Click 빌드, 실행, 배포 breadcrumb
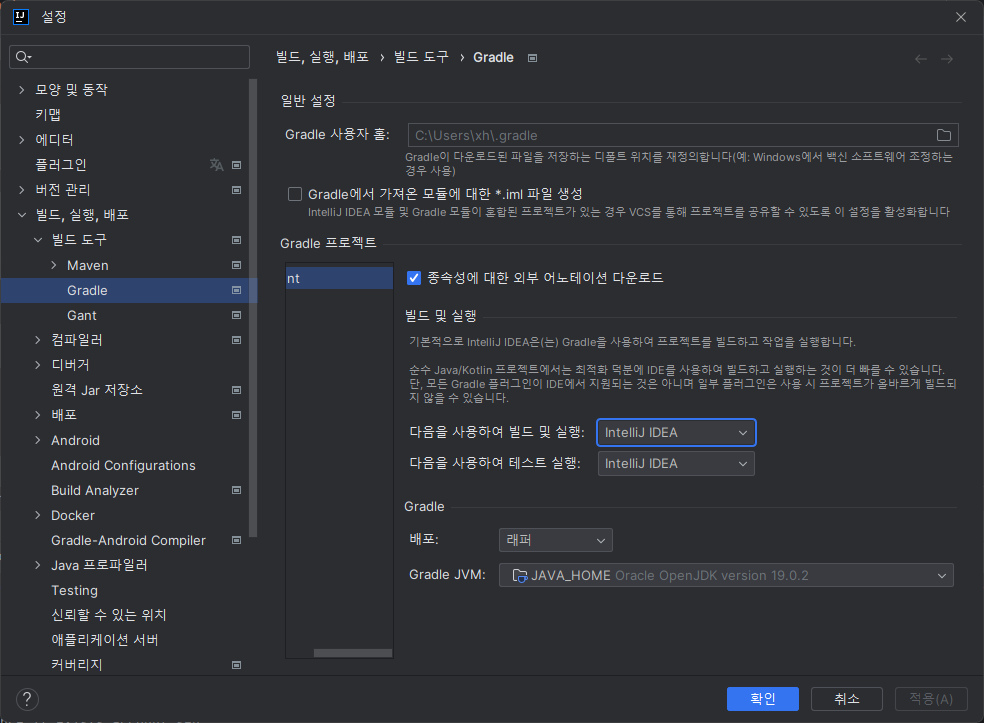 tap(323, 58)
